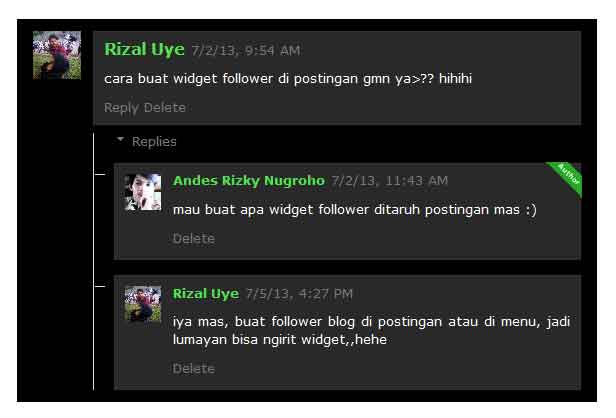
Task: Click Andes Rizky Nugroho's avatar picture
Action: point(143,192)
